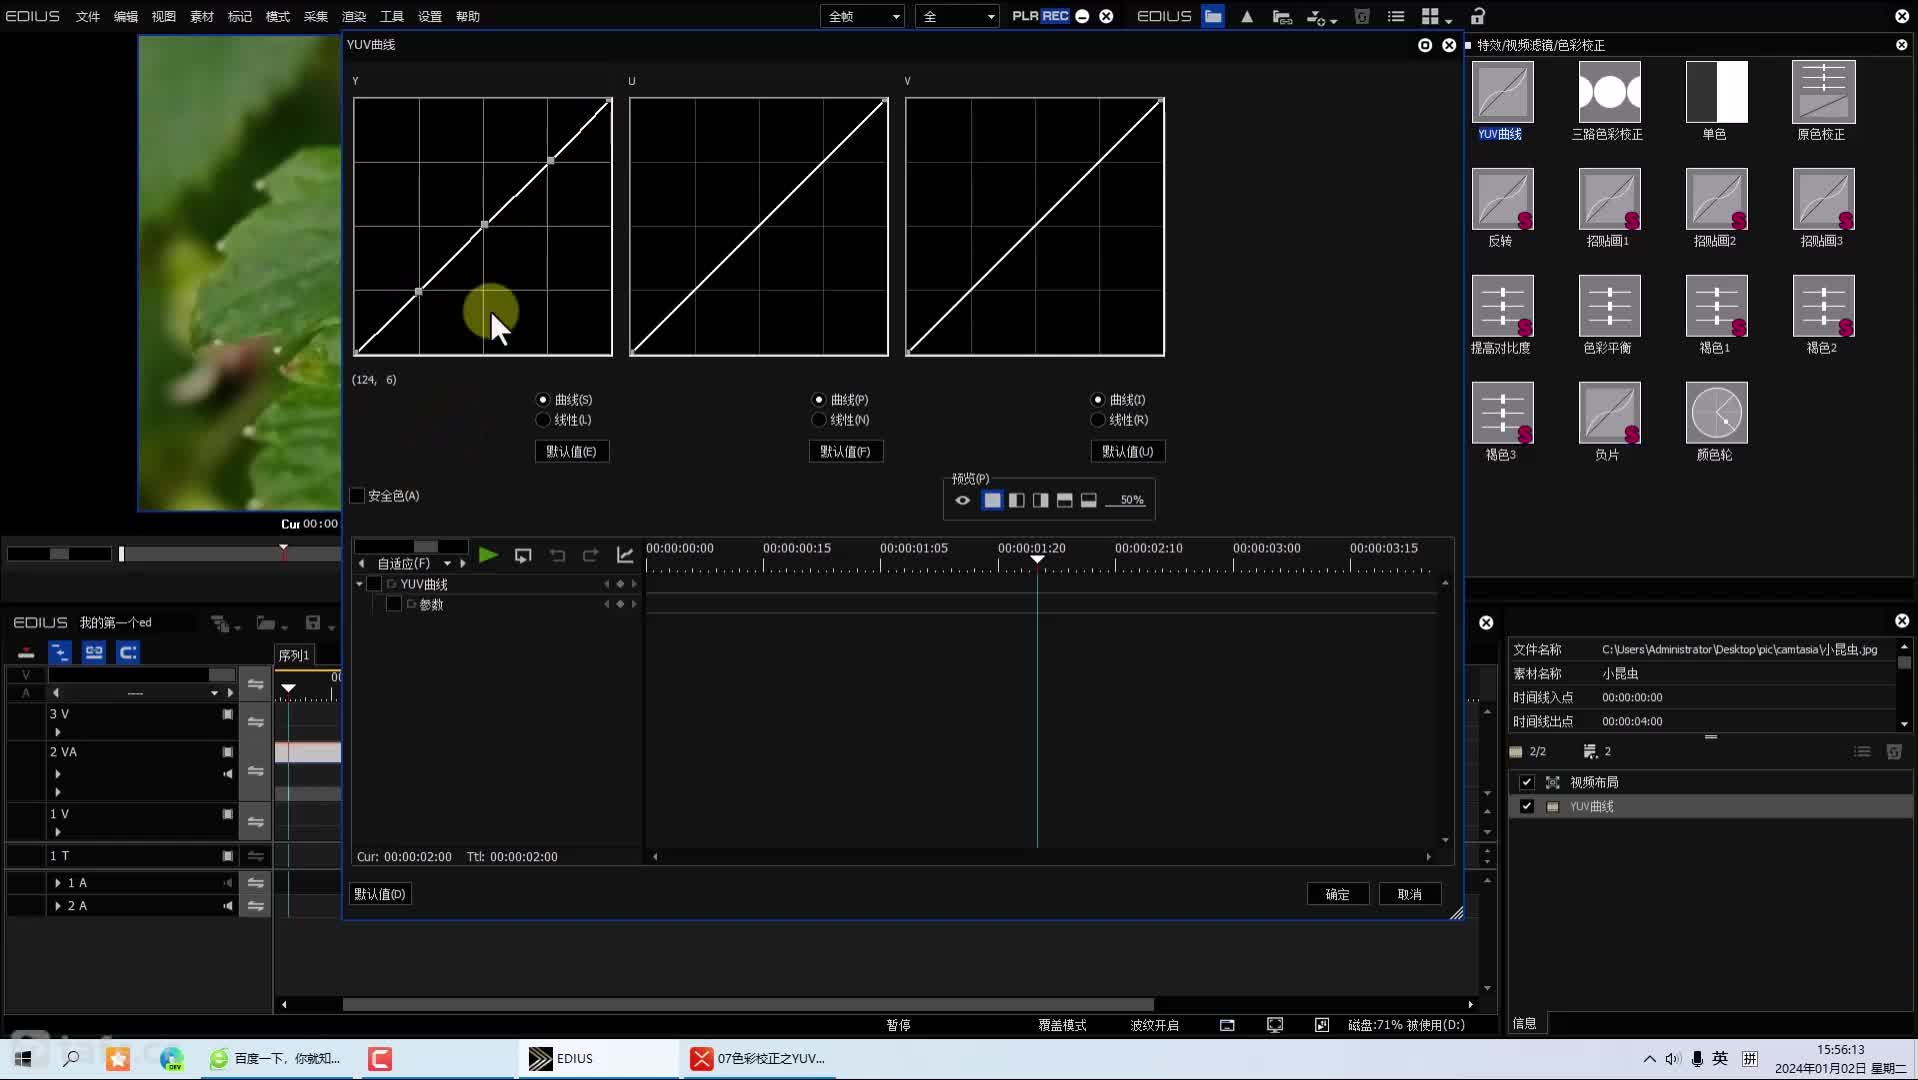Open the 设置 menu
This screenshot has height=1080, width=1918.
coord(430,16)
